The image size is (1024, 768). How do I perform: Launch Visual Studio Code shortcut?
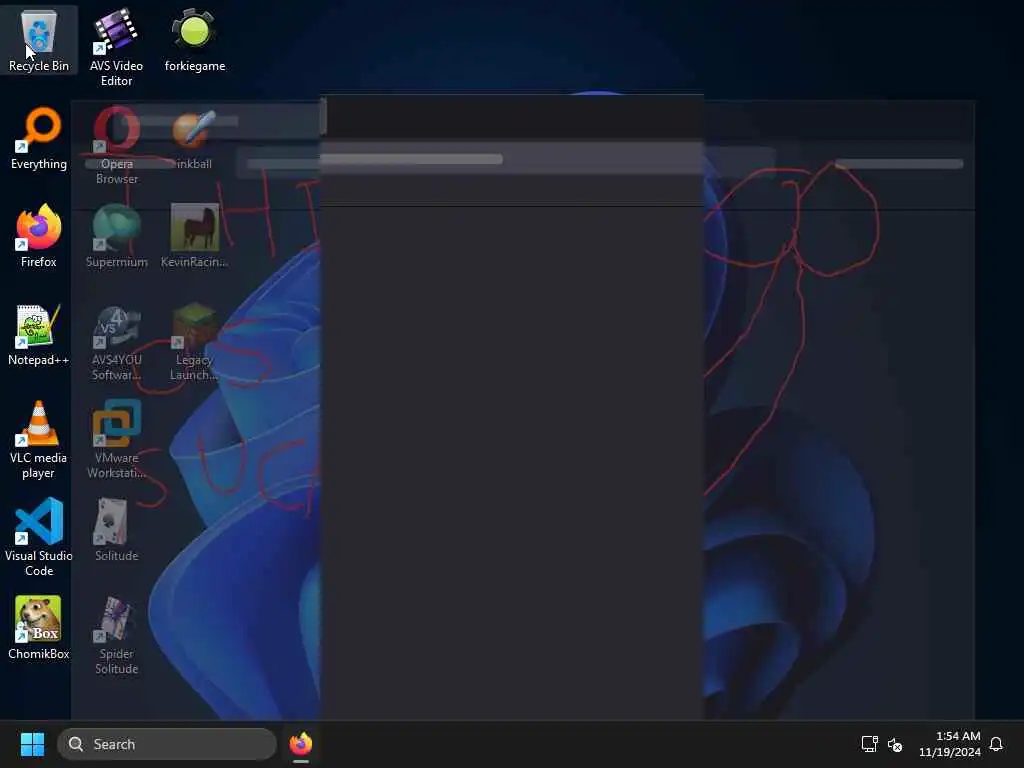[x=39, y=537]
